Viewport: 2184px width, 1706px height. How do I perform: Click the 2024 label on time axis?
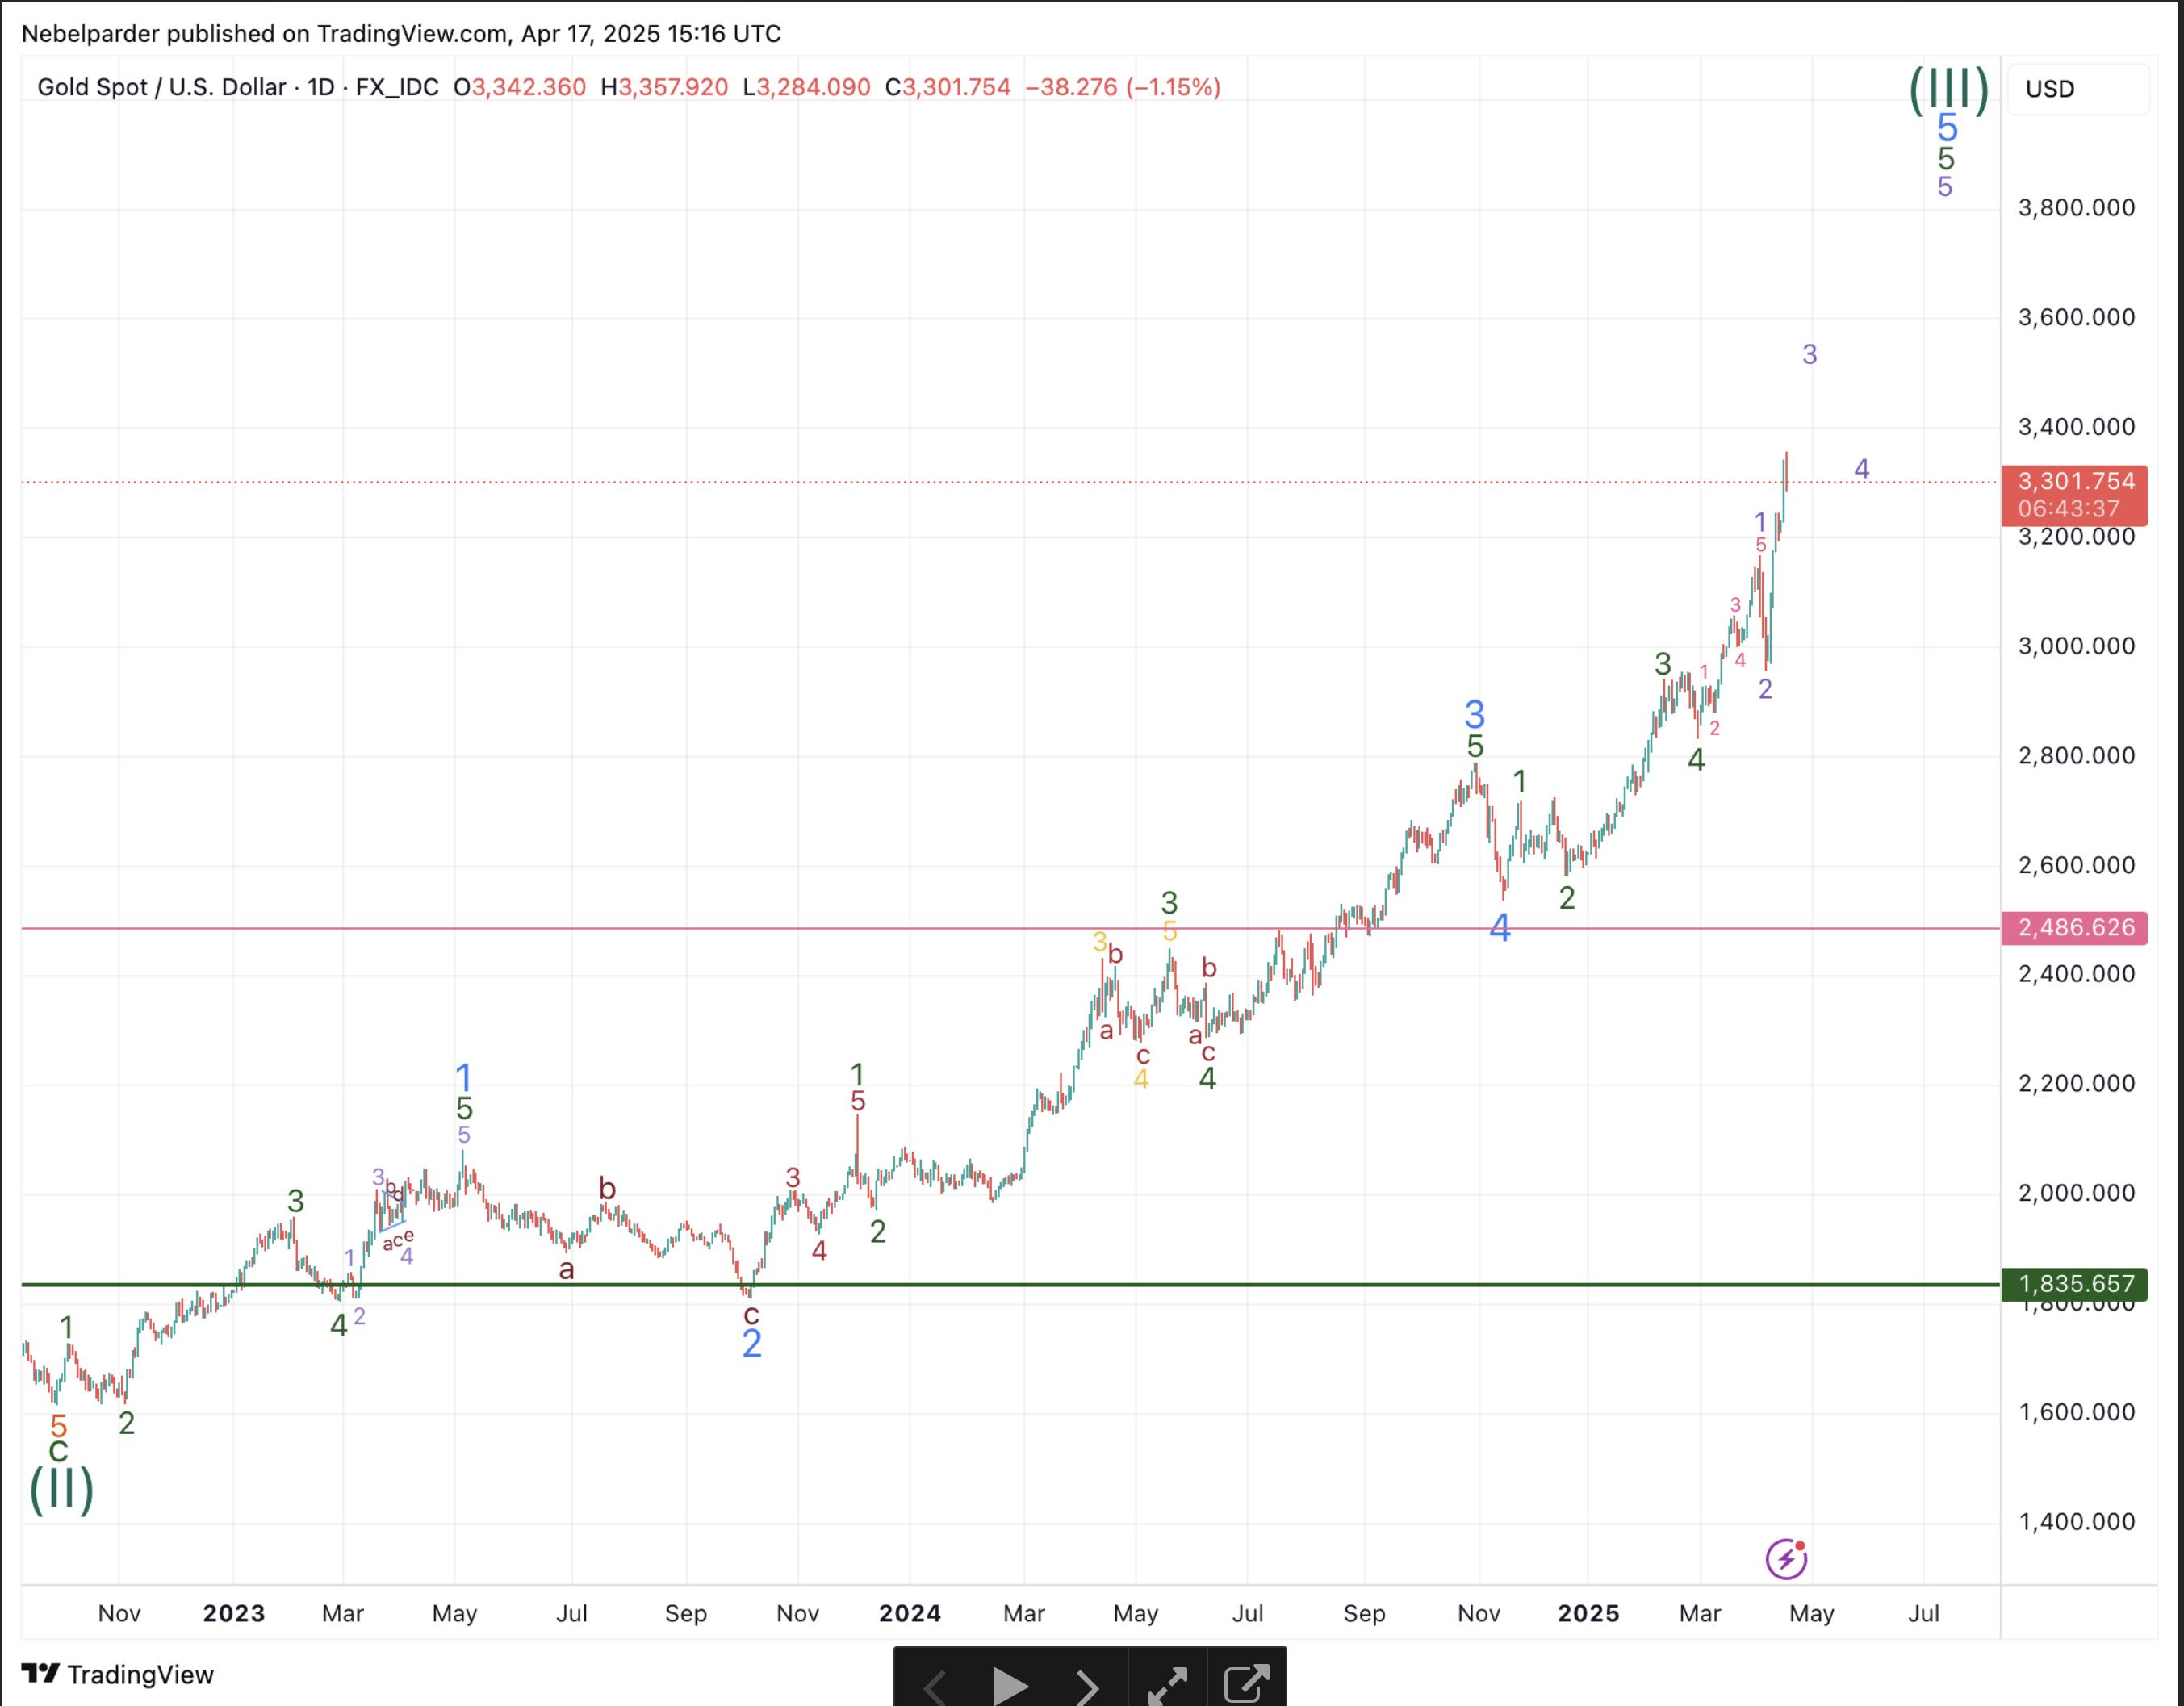(x=909, y=1613)
